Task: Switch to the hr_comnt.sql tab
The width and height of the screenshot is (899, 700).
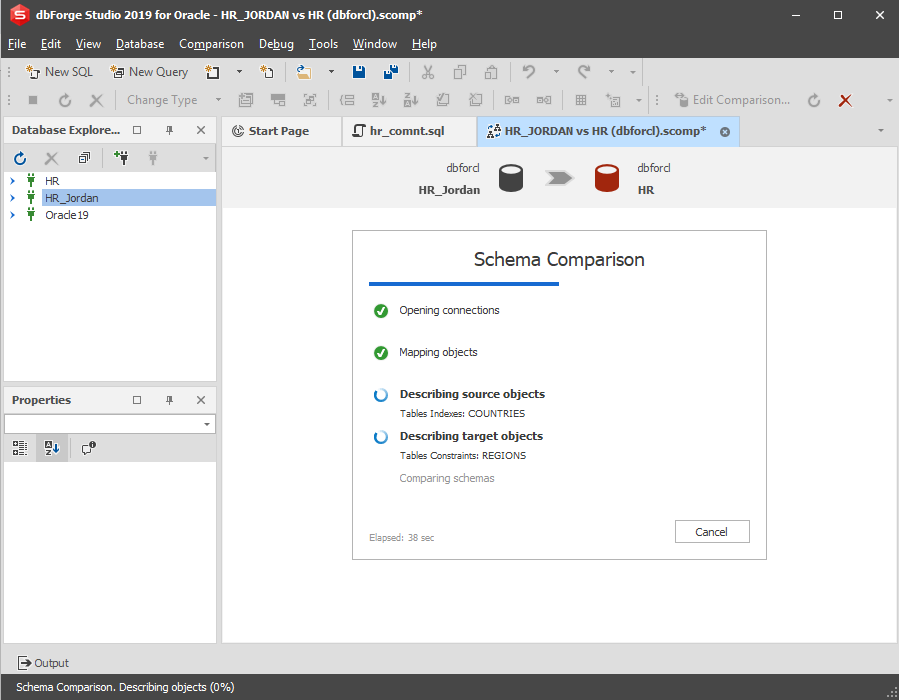Action: pos(408,131)
